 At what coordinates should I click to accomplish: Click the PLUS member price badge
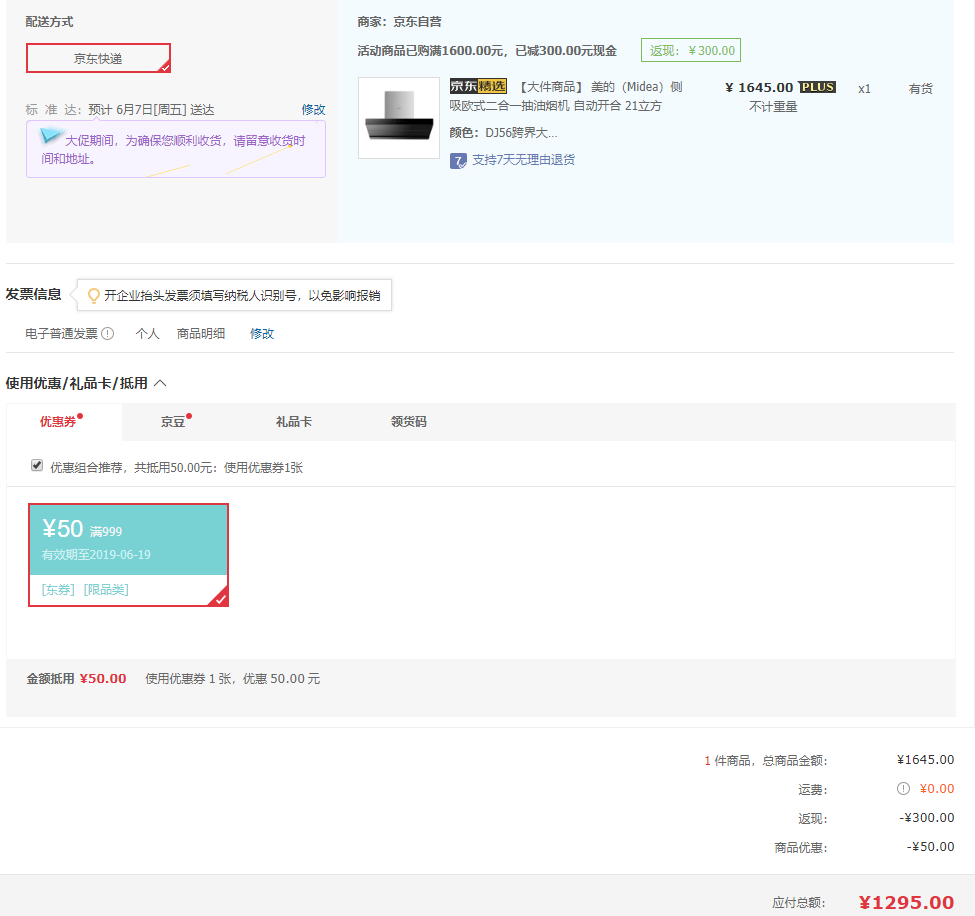click(817, 87)
